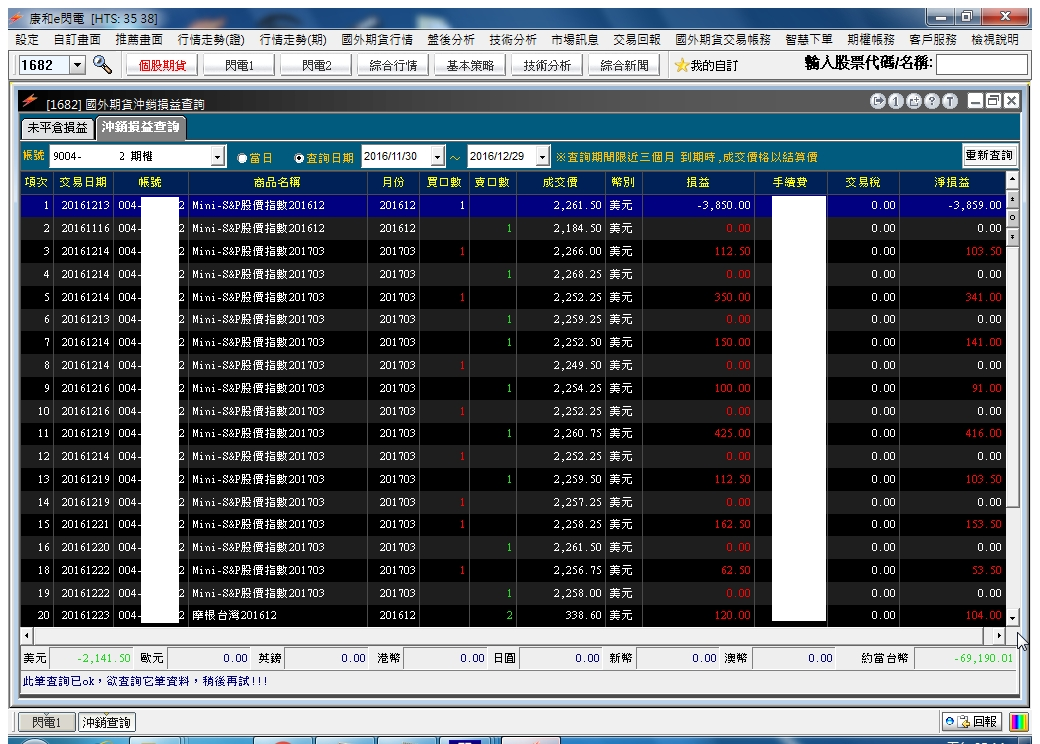Click the 交易日期 column header

click(83, 182)
